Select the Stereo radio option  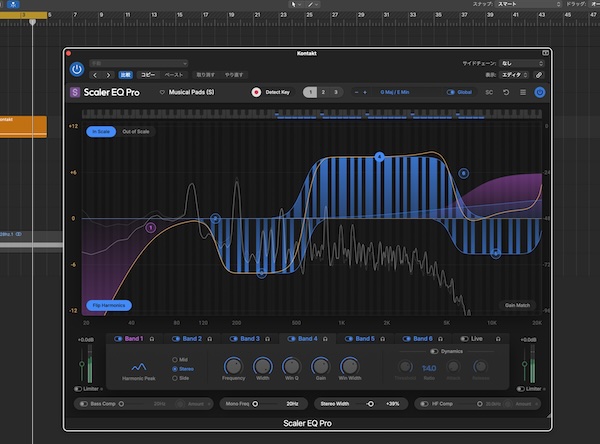click(175, 369)
